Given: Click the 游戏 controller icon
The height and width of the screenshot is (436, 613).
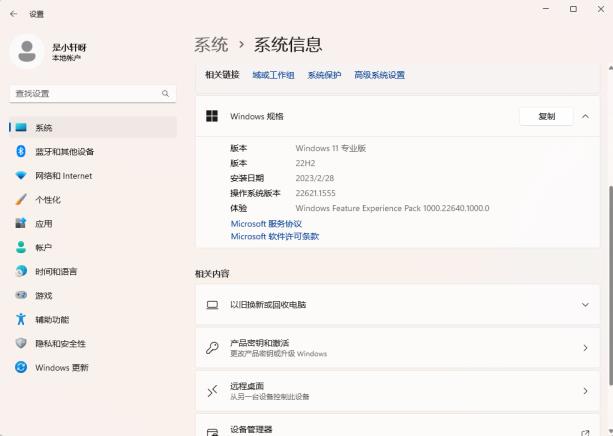Looking at the screenshot, I should [x=21, y=295].
